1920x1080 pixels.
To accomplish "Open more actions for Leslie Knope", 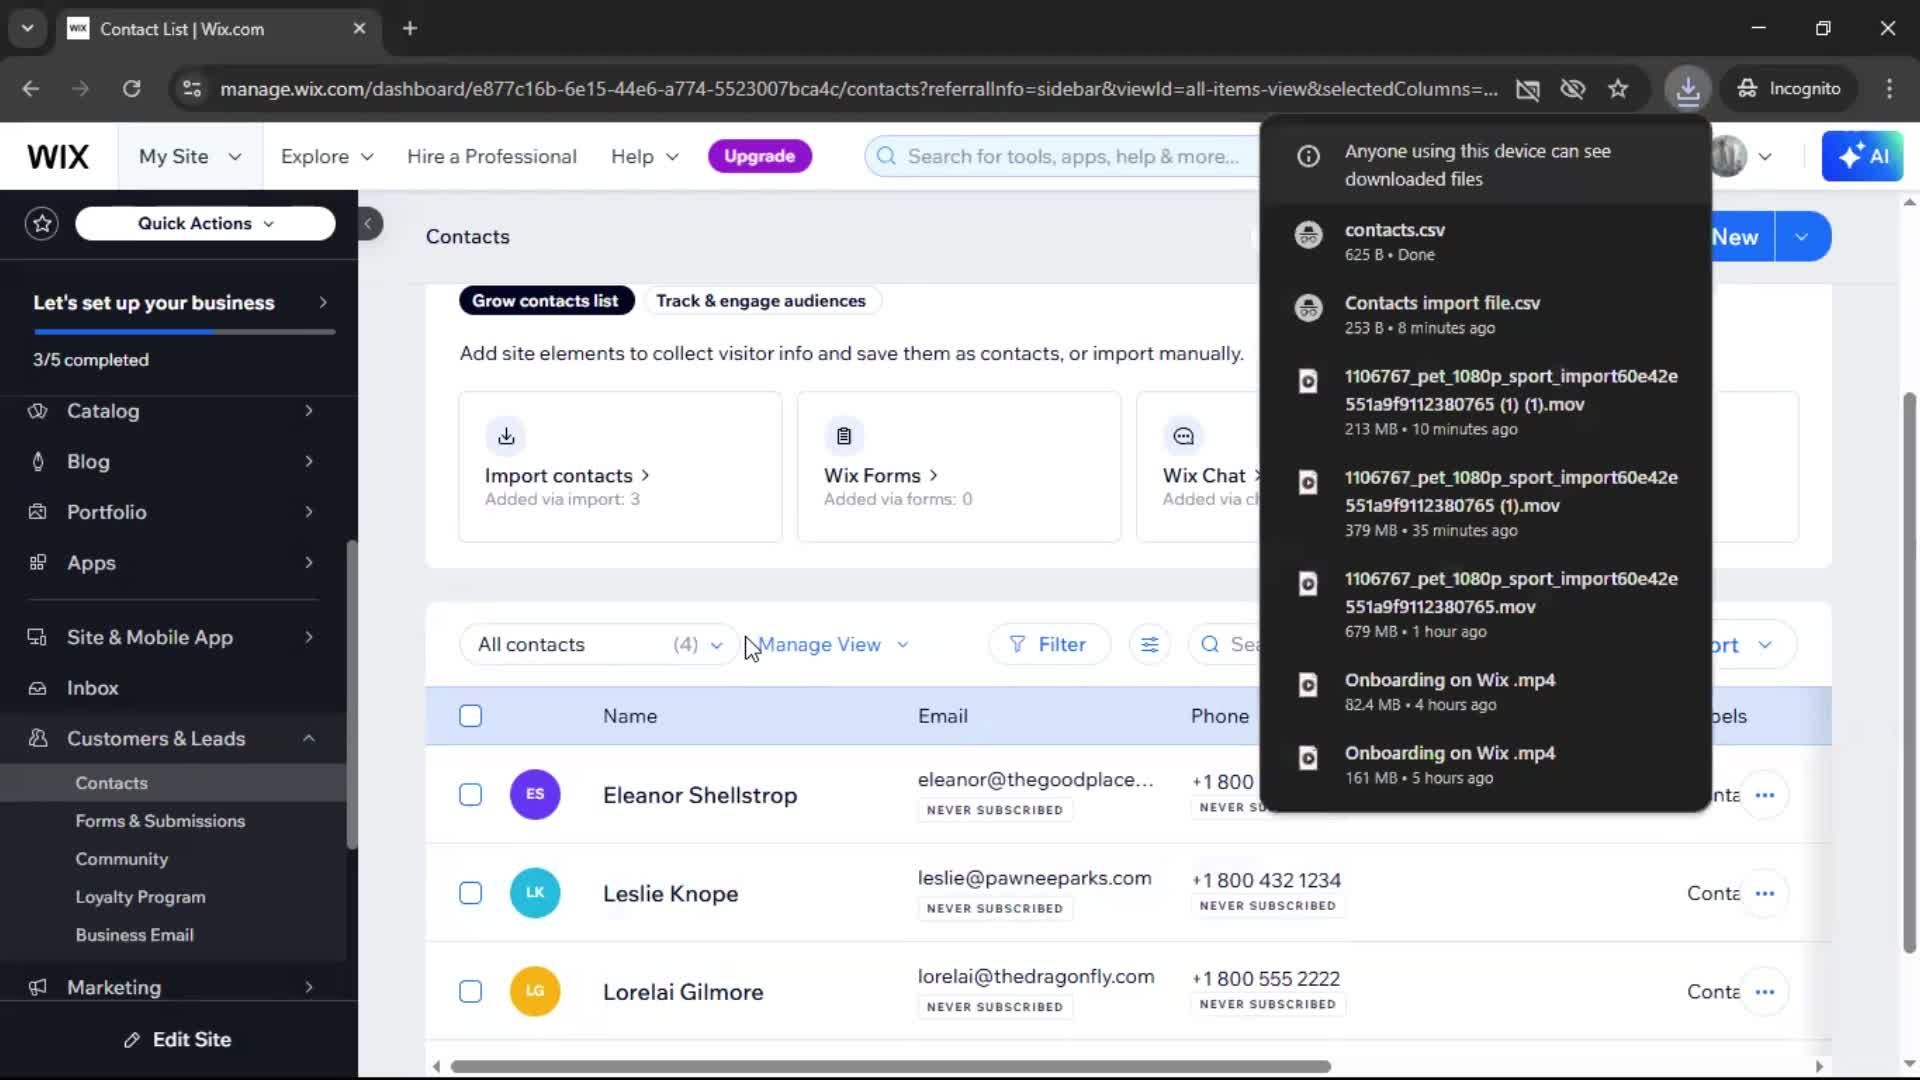I will [x=1765, y=893].
